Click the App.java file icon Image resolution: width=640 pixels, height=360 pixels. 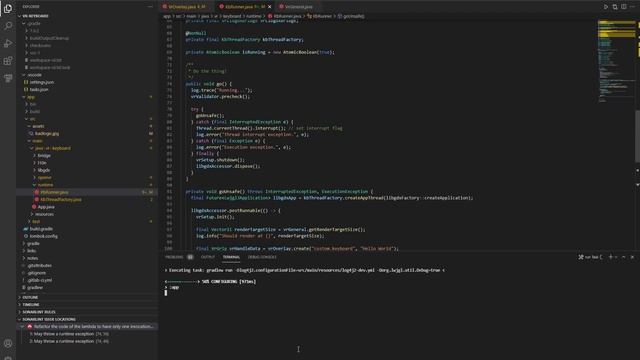34,207
